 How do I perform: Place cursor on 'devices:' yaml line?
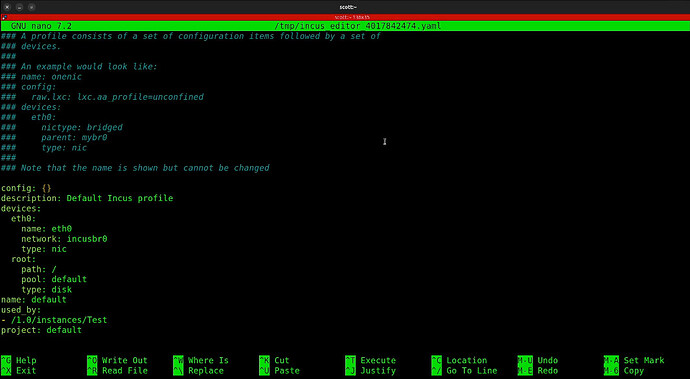[x=21, y=208]
